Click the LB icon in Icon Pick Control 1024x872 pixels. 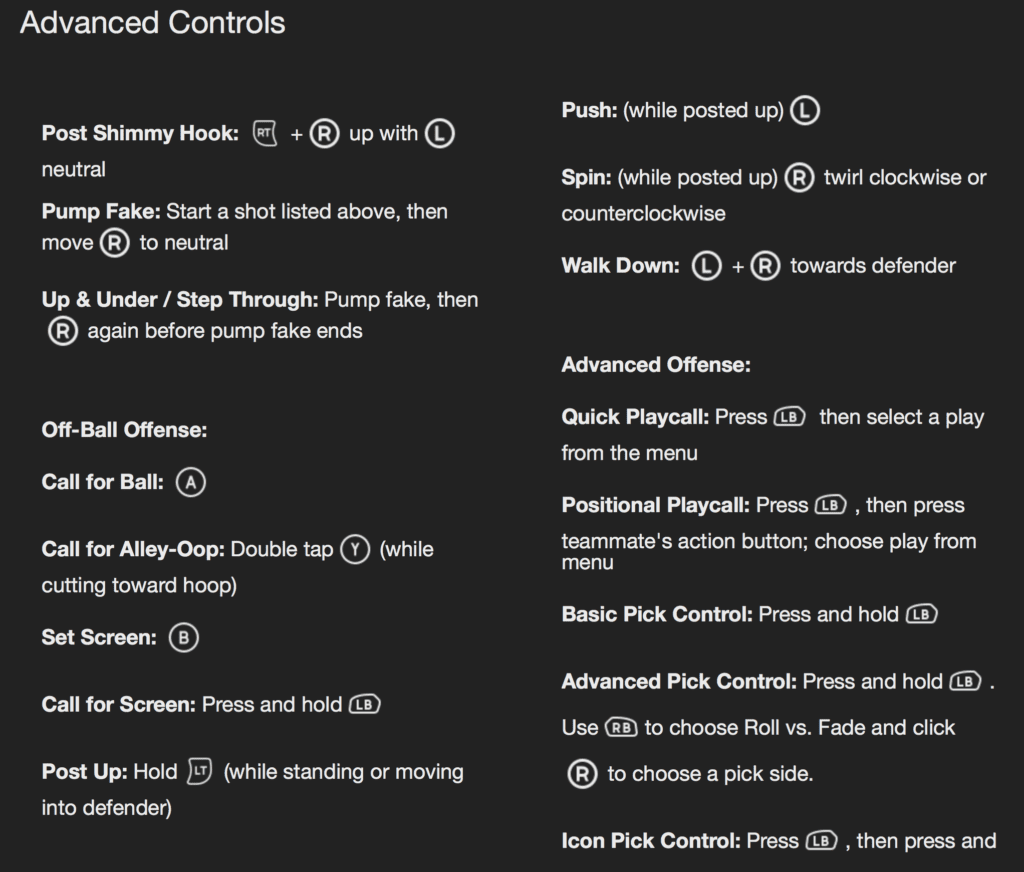tap(821, 841)
